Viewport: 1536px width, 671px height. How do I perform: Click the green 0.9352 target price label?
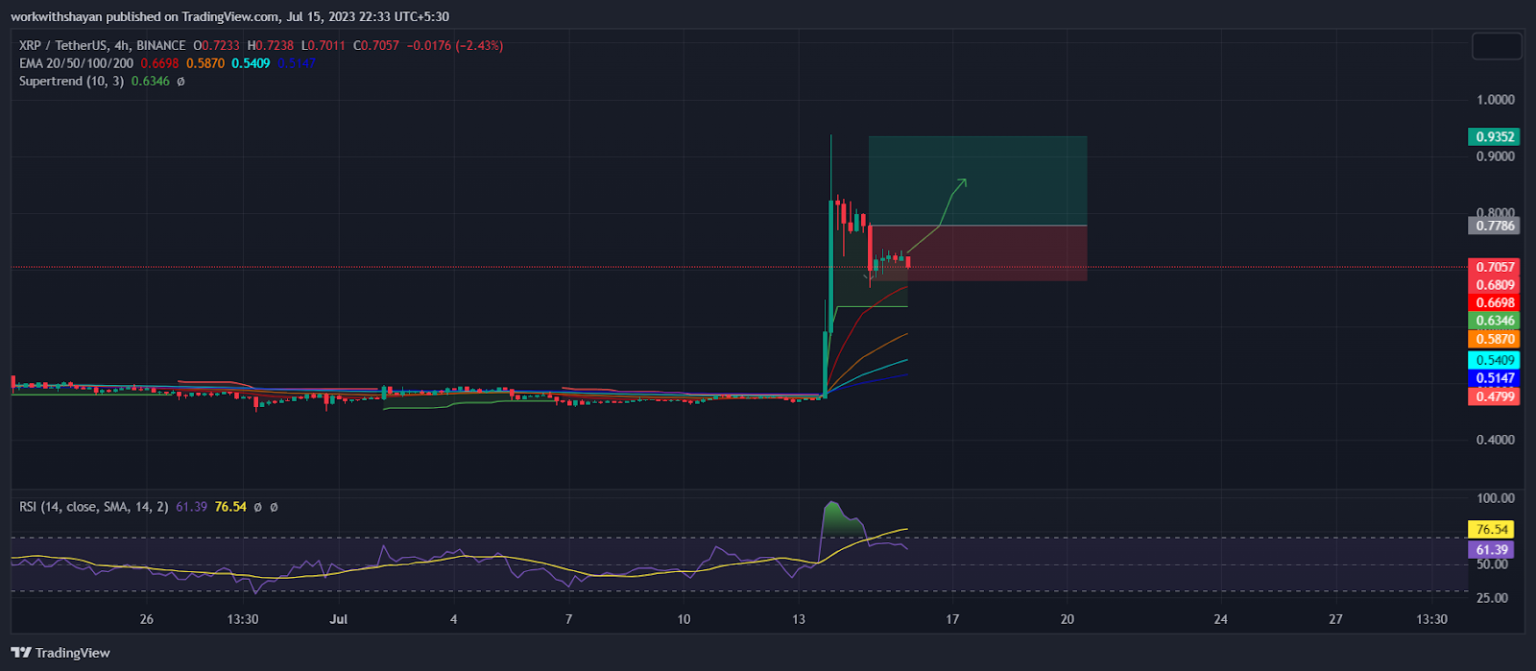[1493, 137]
